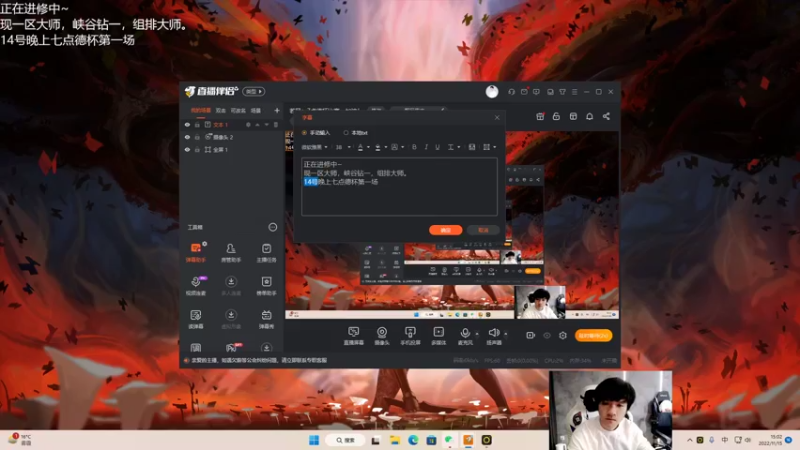The width and height of the screenshot is (800, 450).
Task: Toggle visibility of 文本 1 source
Action: click(x=187, y=124)
